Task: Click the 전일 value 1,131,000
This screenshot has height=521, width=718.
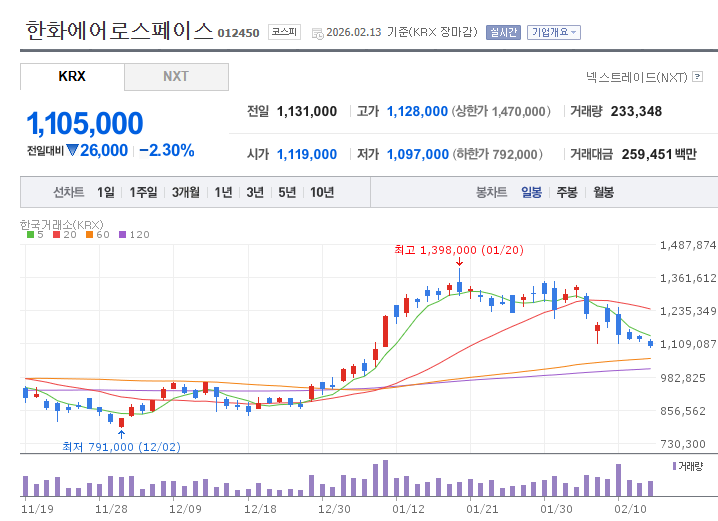Action: 307,111
